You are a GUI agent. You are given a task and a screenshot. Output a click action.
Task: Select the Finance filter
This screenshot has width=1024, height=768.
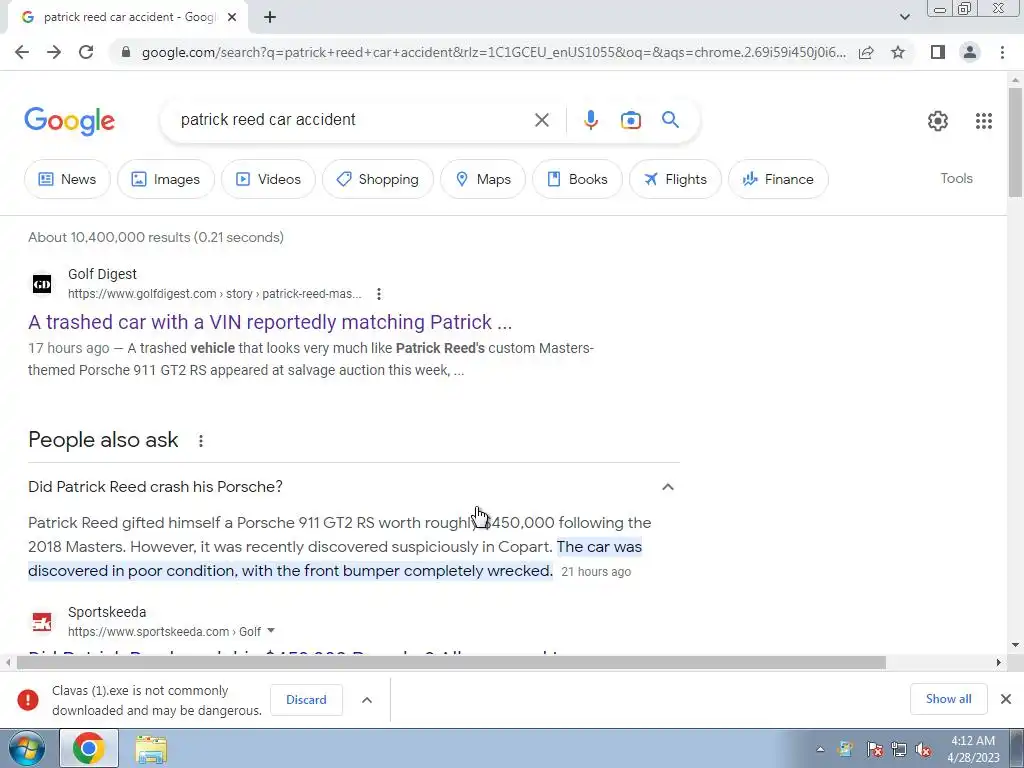point(778,179)
